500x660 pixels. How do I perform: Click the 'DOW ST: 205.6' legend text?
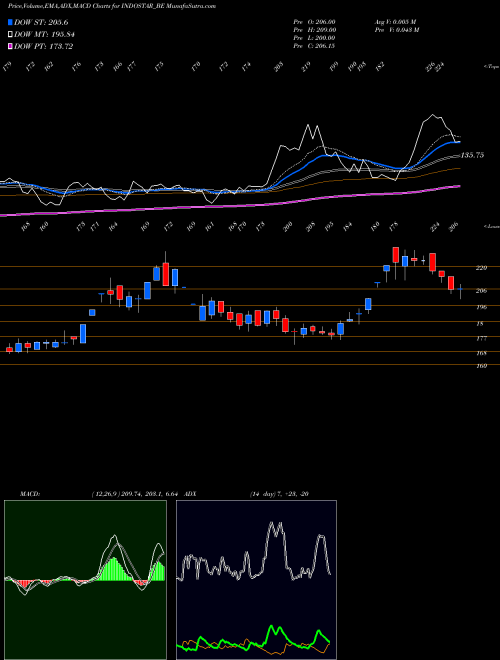coord(41,22)
